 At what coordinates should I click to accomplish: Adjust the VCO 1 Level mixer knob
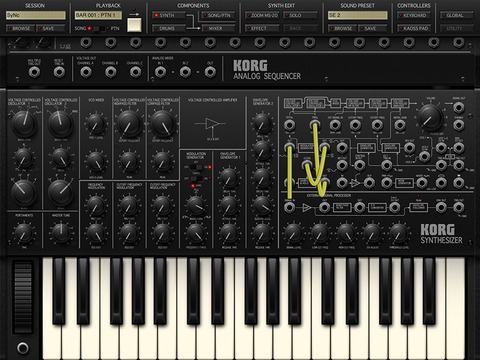tap(96, 123)
